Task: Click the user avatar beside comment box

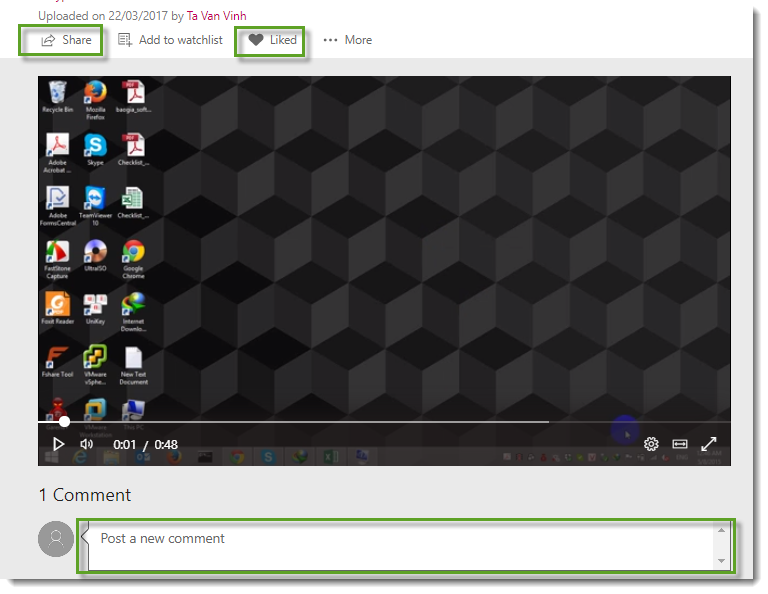Action: point(56,539)
